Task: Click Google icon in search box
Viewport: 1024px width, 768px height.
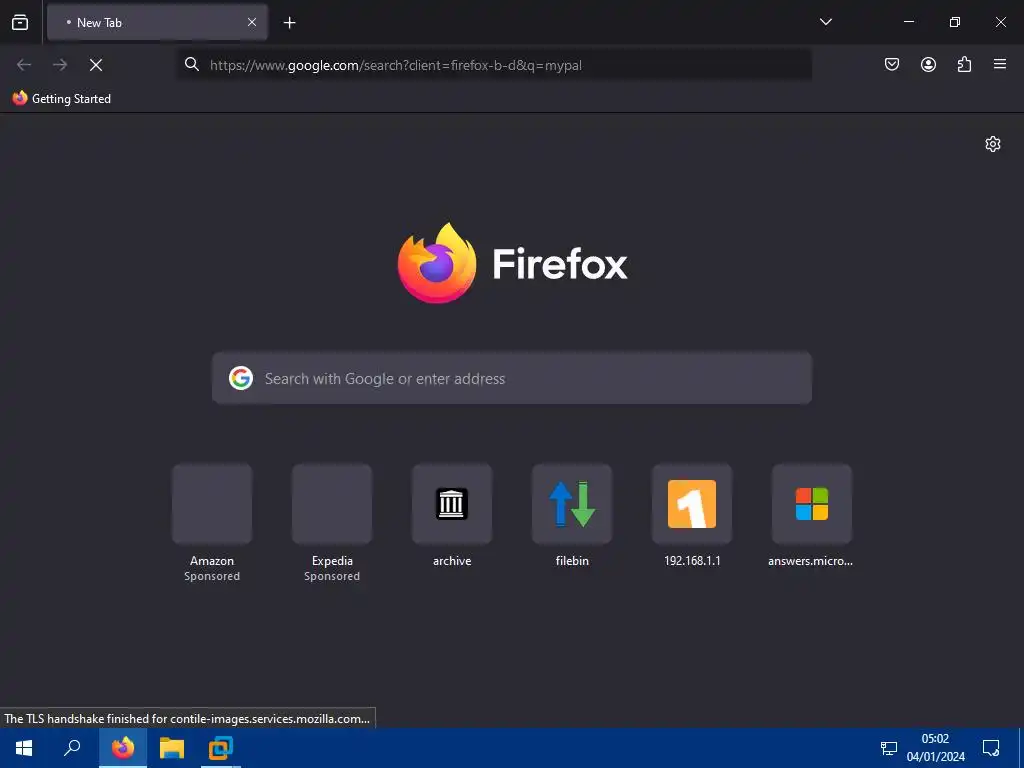Action: [240, 378]
